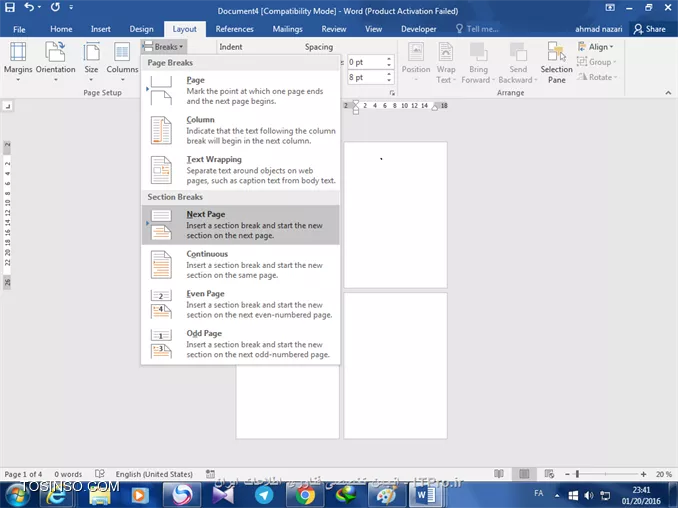Open the page Size dropdown
The height and width of the screenshot is (508, 678).
pyautogui.click(x=91, y=62)
